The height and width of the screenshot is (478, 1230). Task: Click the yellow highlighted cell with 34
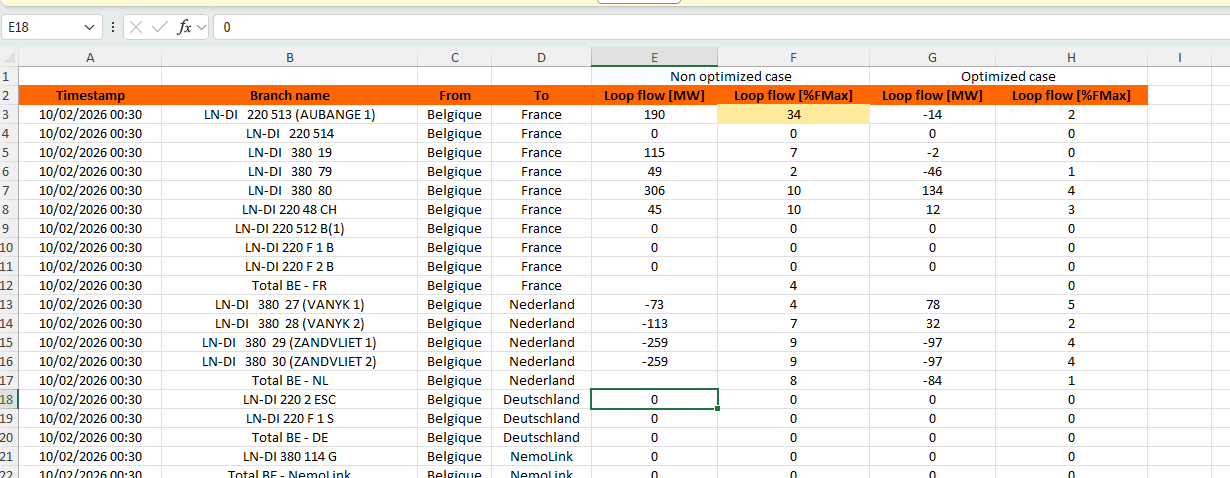tap(793, 115)
